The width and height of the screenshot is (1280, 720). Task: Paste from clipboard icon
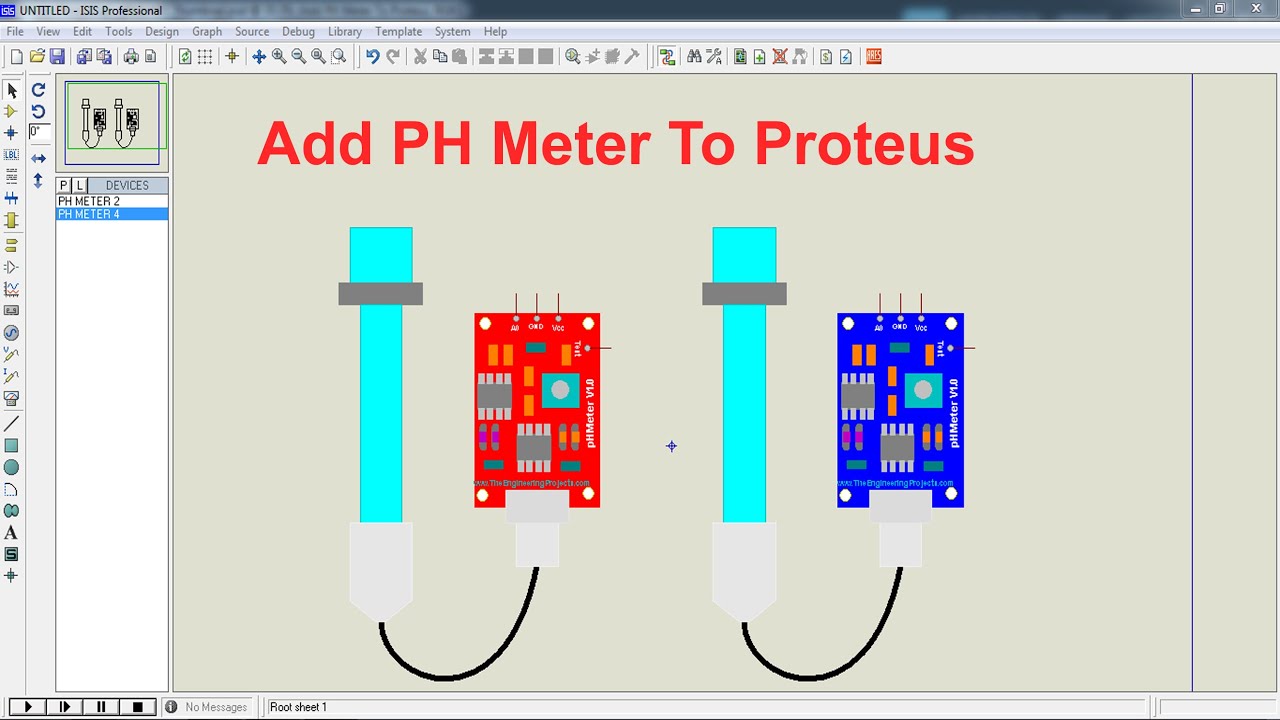(460, 57)
